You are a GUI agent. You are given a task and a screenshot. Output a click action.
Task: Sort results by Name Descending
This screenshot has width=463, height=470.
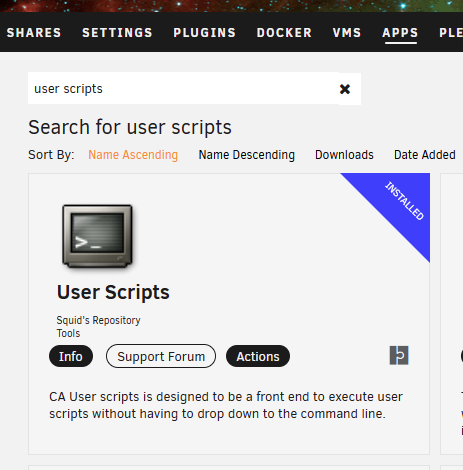click(247, 155)
